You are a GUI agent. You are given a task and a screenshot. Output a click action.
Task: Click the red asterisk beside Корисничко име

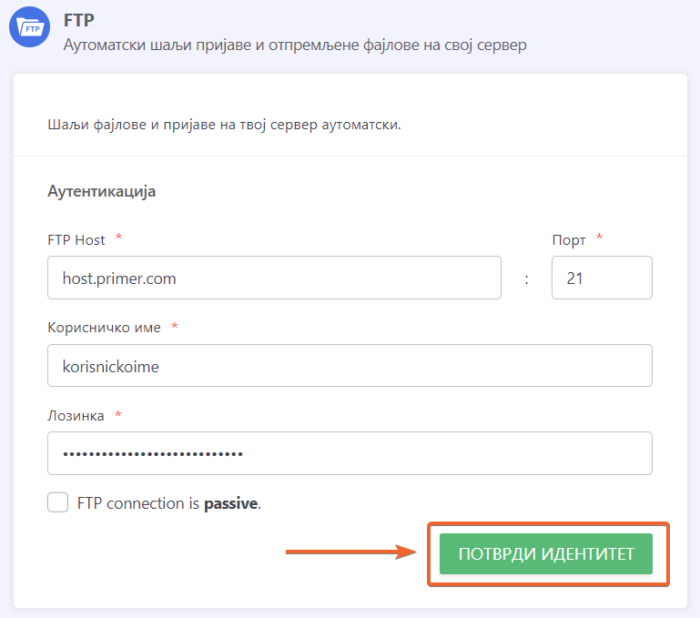coord(175,326)
